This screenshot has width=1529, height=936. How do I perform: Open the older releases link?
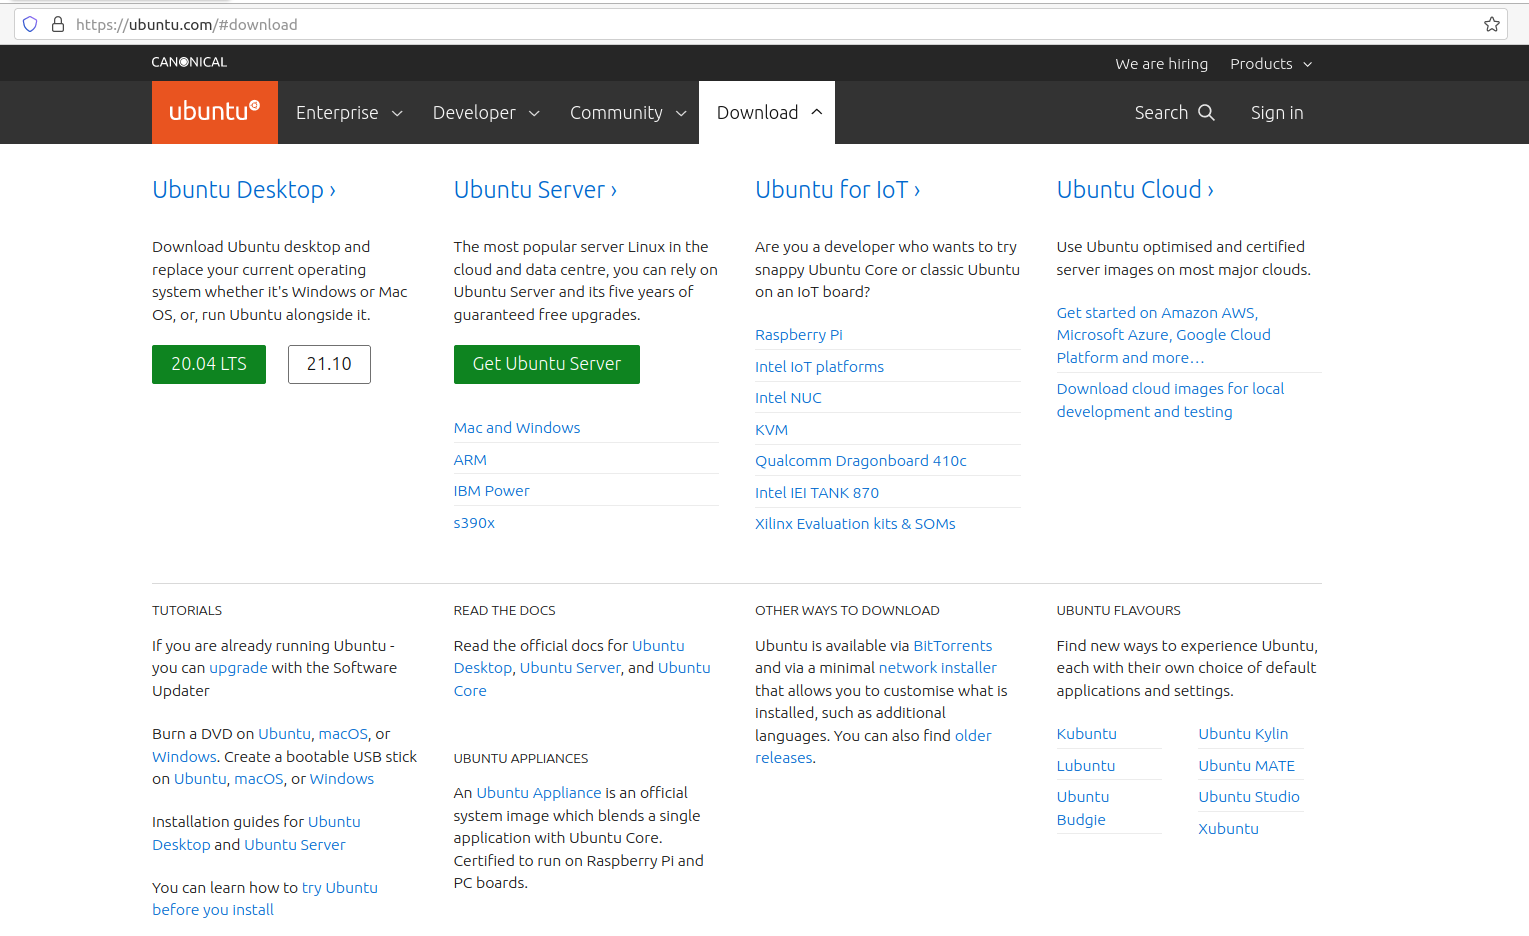(x=873, y=747)
